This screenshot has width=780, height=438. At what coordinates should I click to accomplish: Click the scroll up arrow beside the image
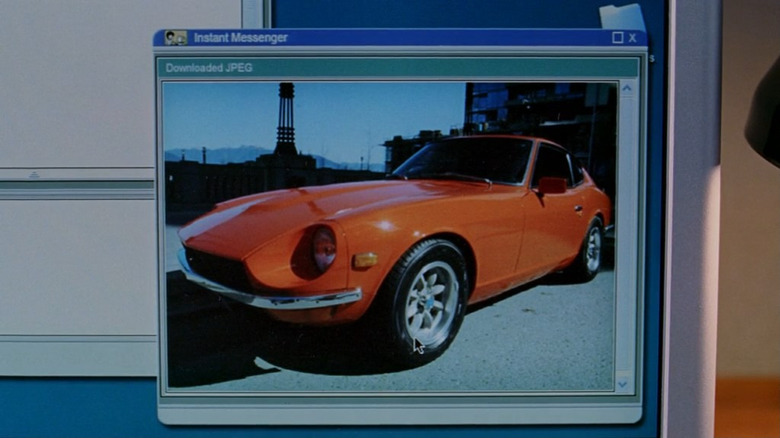click(627, 89)
